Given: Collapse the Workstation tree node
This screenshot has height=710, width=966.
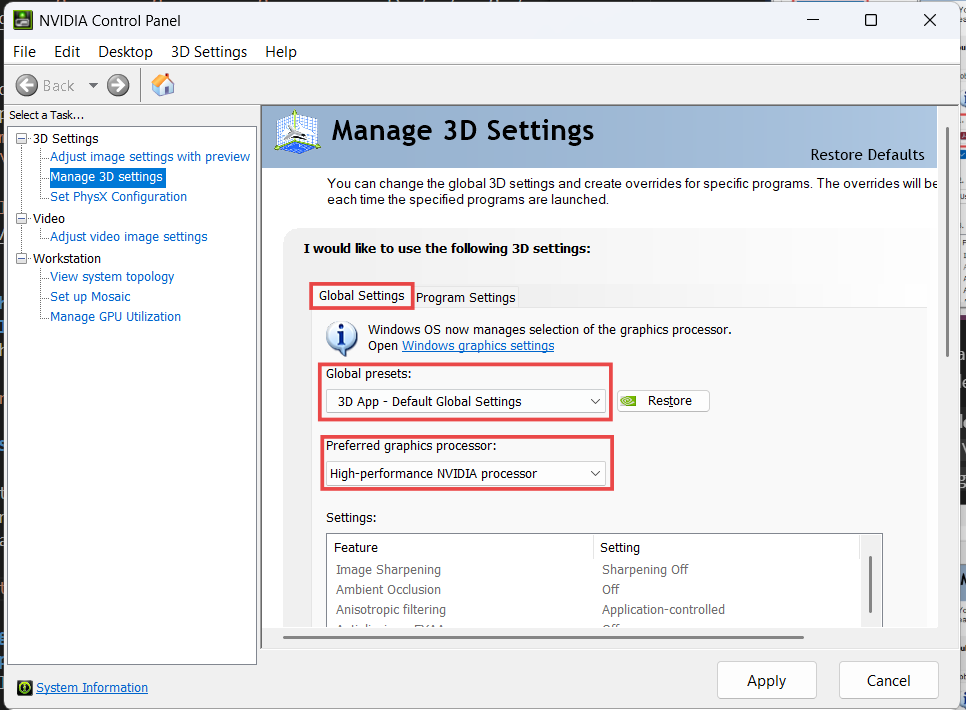Looking at the screenshot, I should [23, 258].
